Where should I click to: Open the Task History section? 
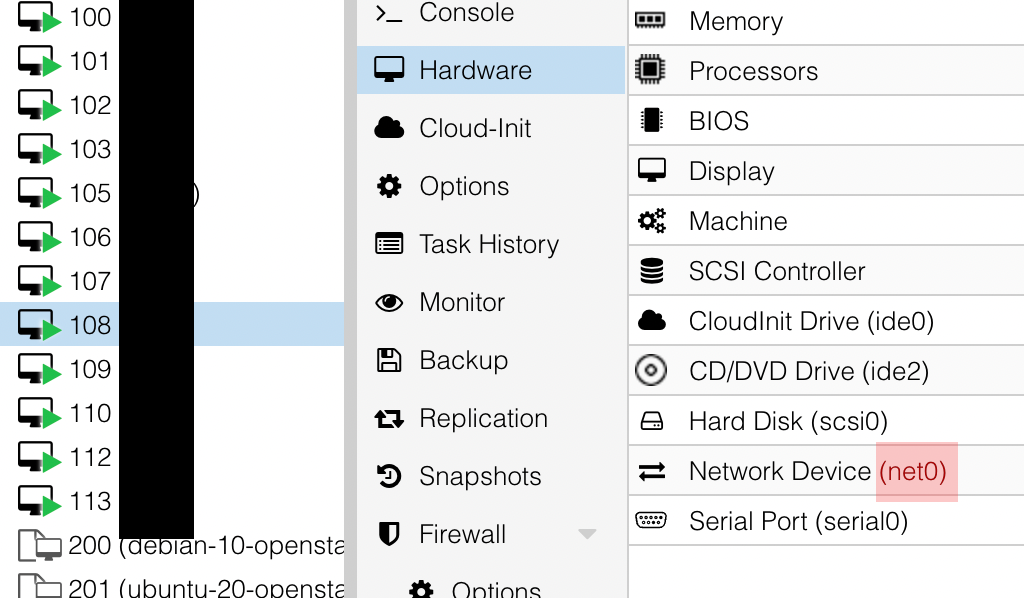coord(488,244)
